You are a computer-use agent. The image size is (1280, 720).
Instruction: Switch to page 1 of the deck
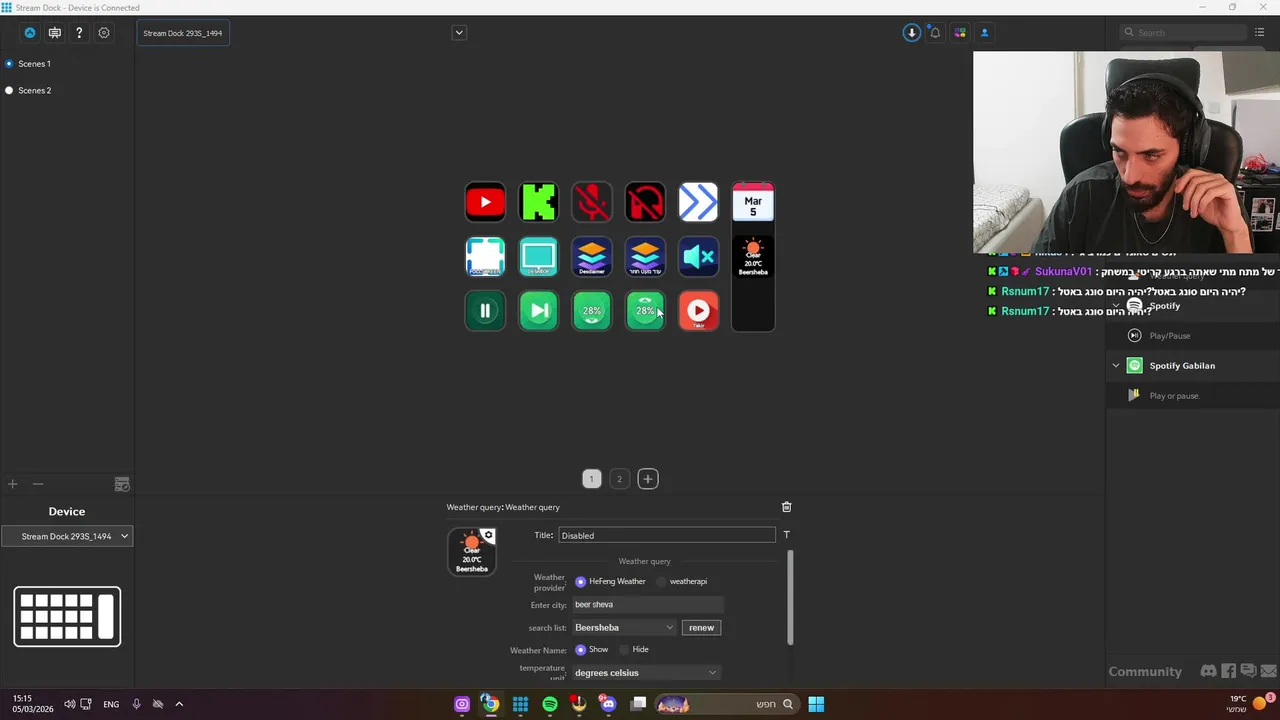pyautogui.click(x=591, y=479)
